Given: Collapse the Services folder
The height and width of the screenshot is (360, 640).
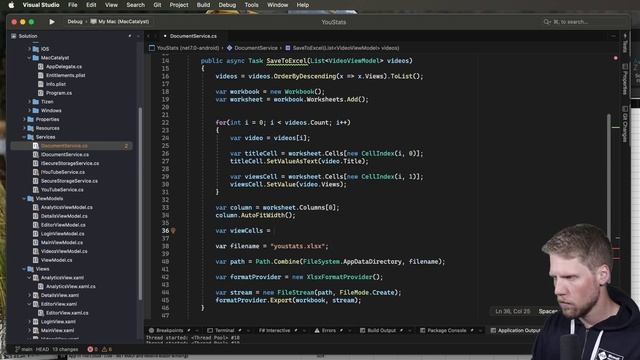Looking at the screenshot, I should coord(24,137).
